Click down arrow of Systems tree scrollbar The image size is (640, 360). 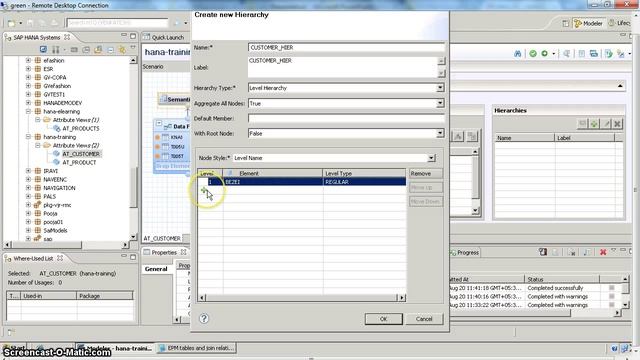point(133,237)
